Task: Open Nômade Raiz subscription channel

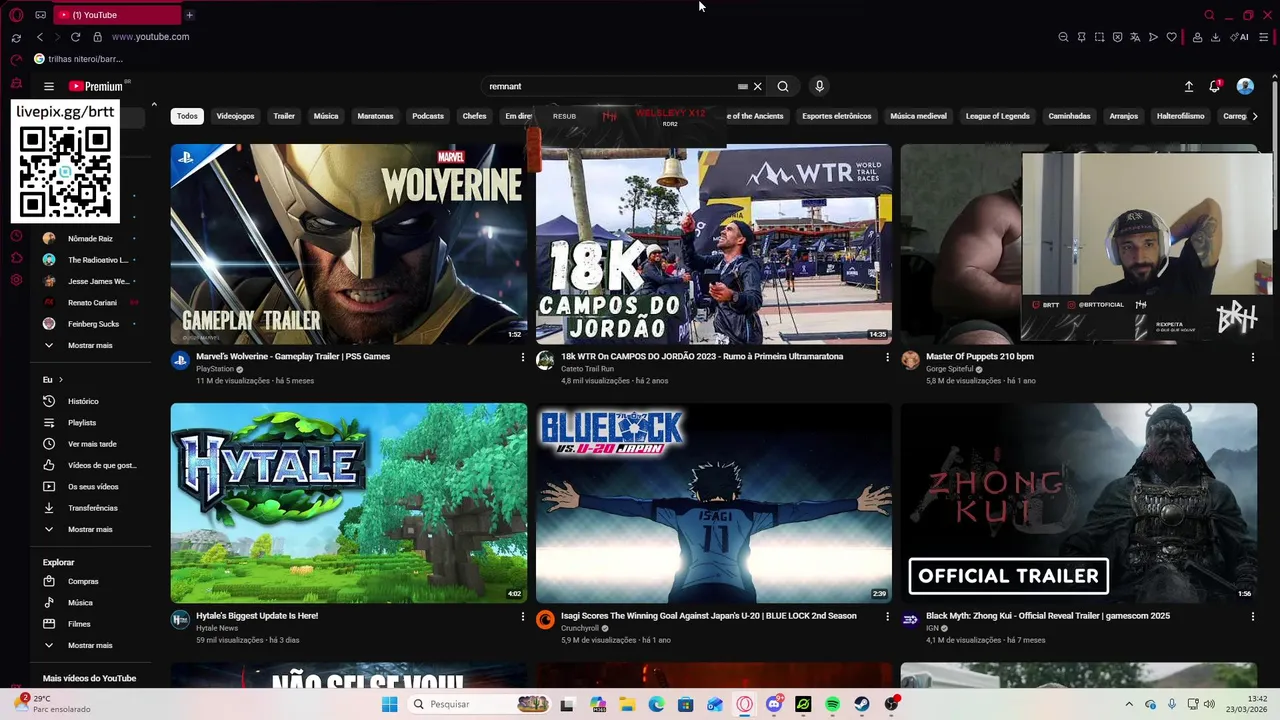Action: tap(90, 239)
